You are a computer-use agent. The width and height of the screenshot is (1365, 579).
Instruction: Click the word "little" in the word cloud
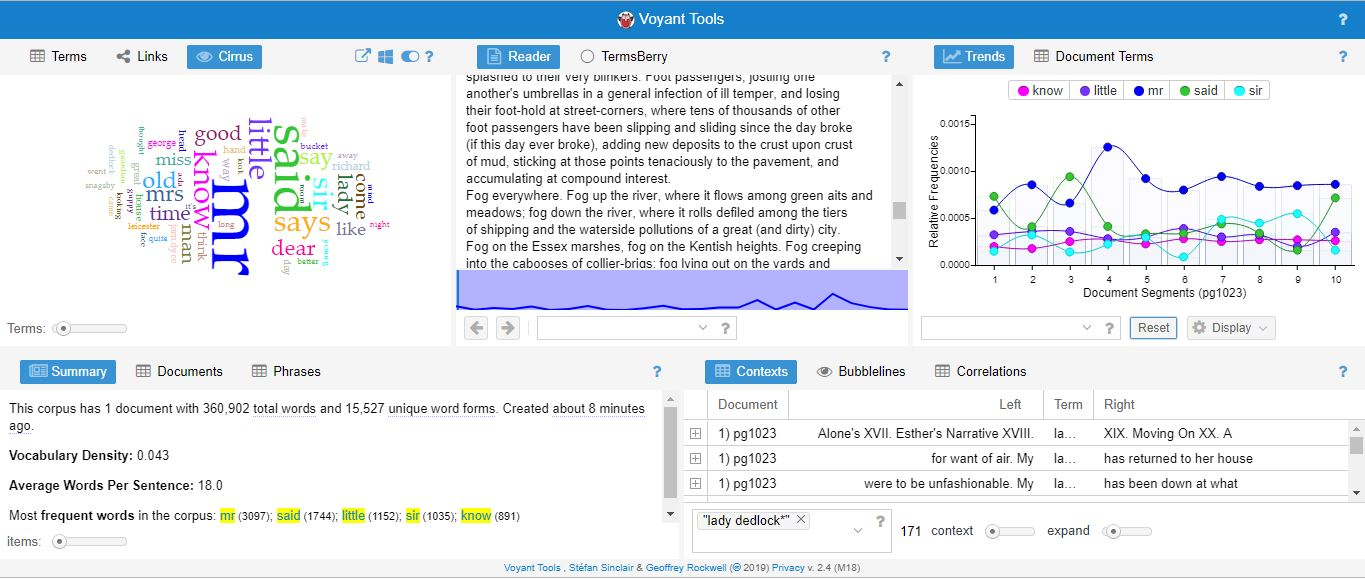pos(259,149)
